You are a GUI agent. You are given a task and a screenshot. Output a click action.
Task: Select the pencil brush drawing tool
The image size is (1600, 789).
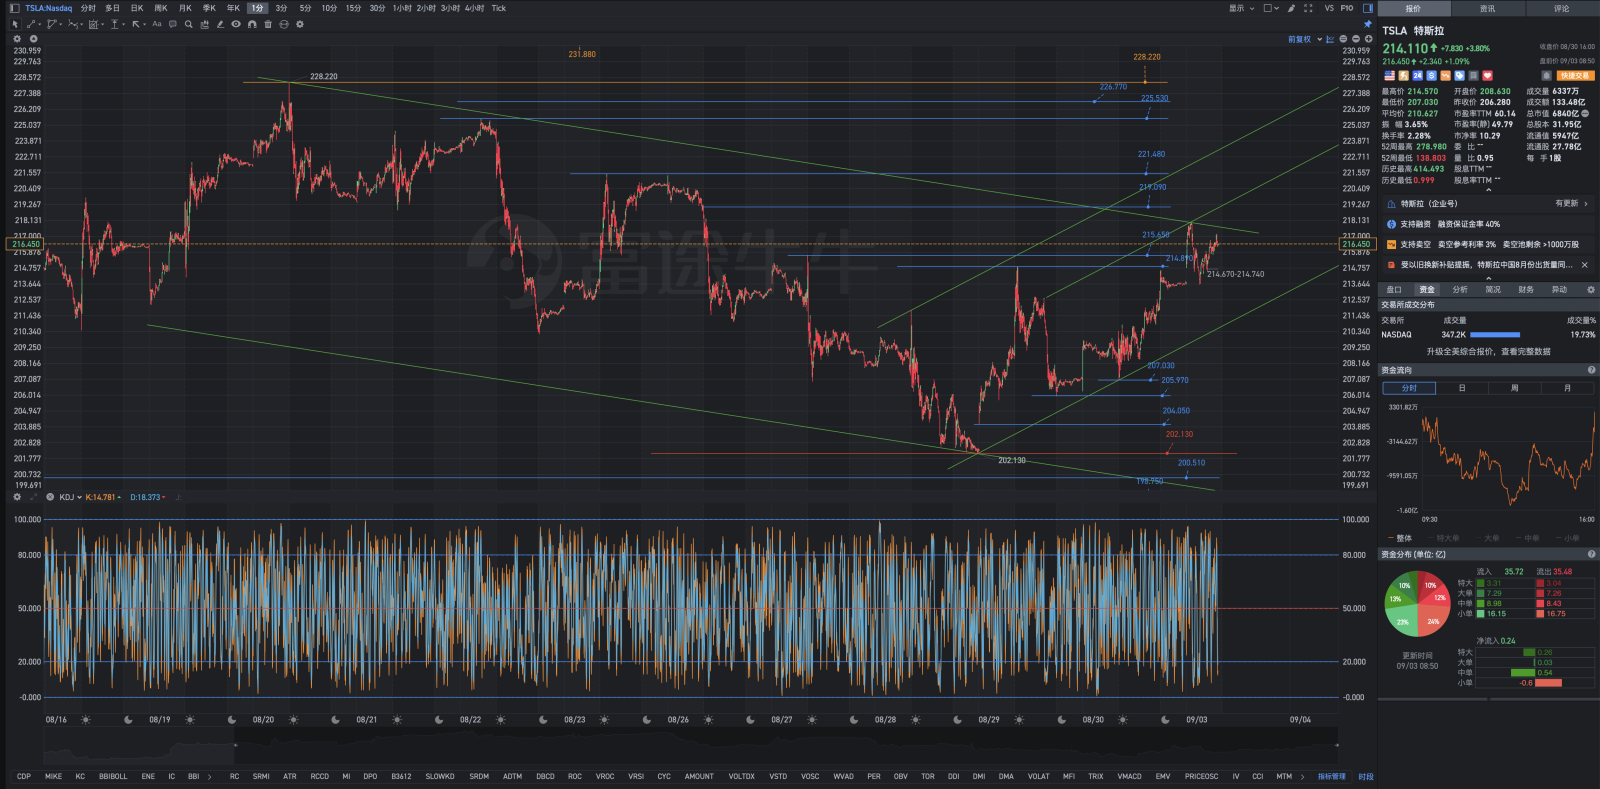click(220, 24)
